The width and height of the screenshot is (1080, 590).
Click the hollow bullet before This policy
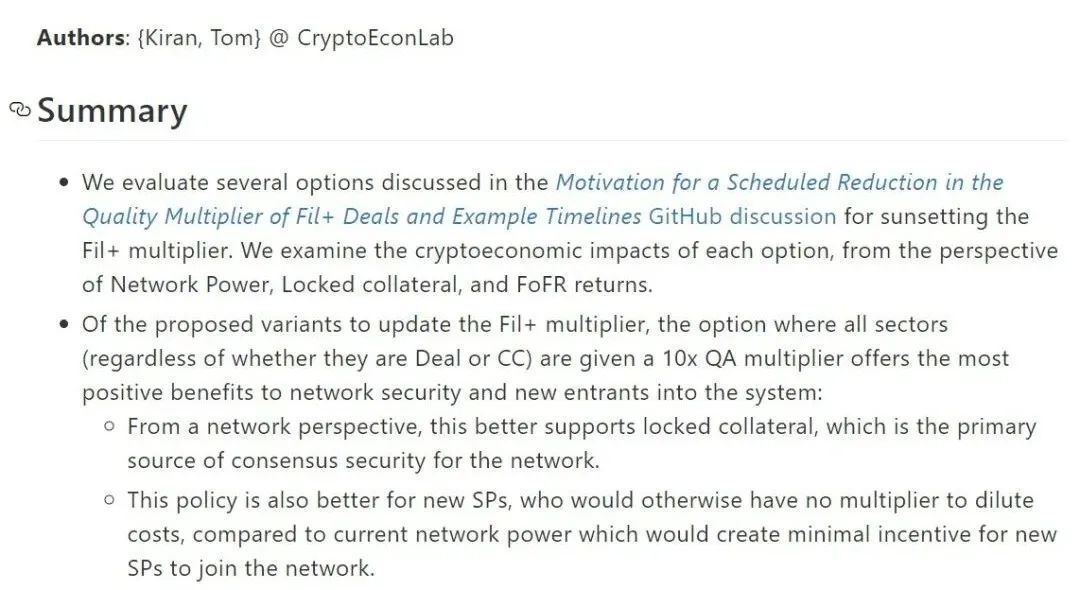109,501
